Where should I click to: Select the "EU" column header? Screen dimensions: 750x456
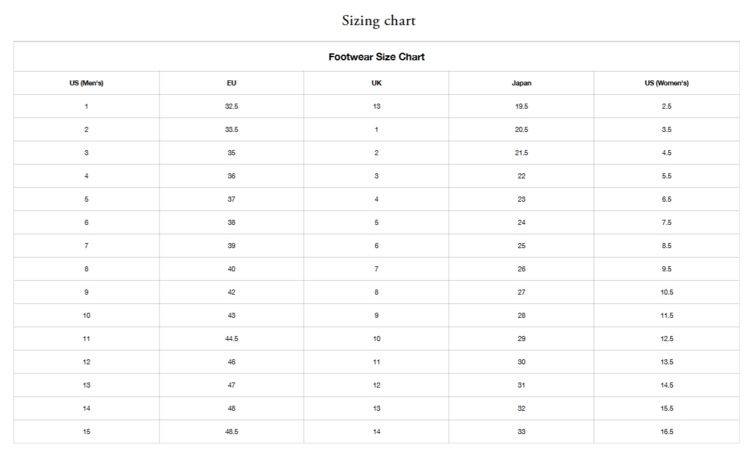click(231, 83)
